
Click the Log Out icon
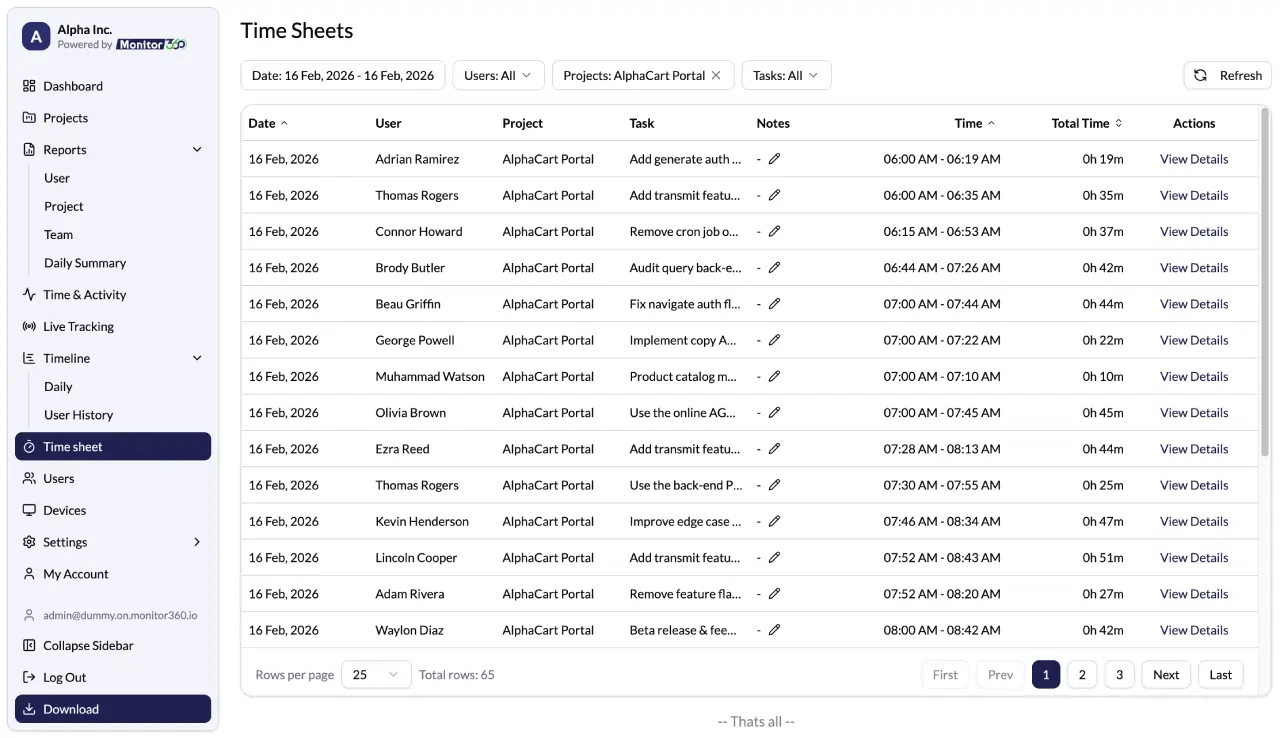[x=30, y=677]
